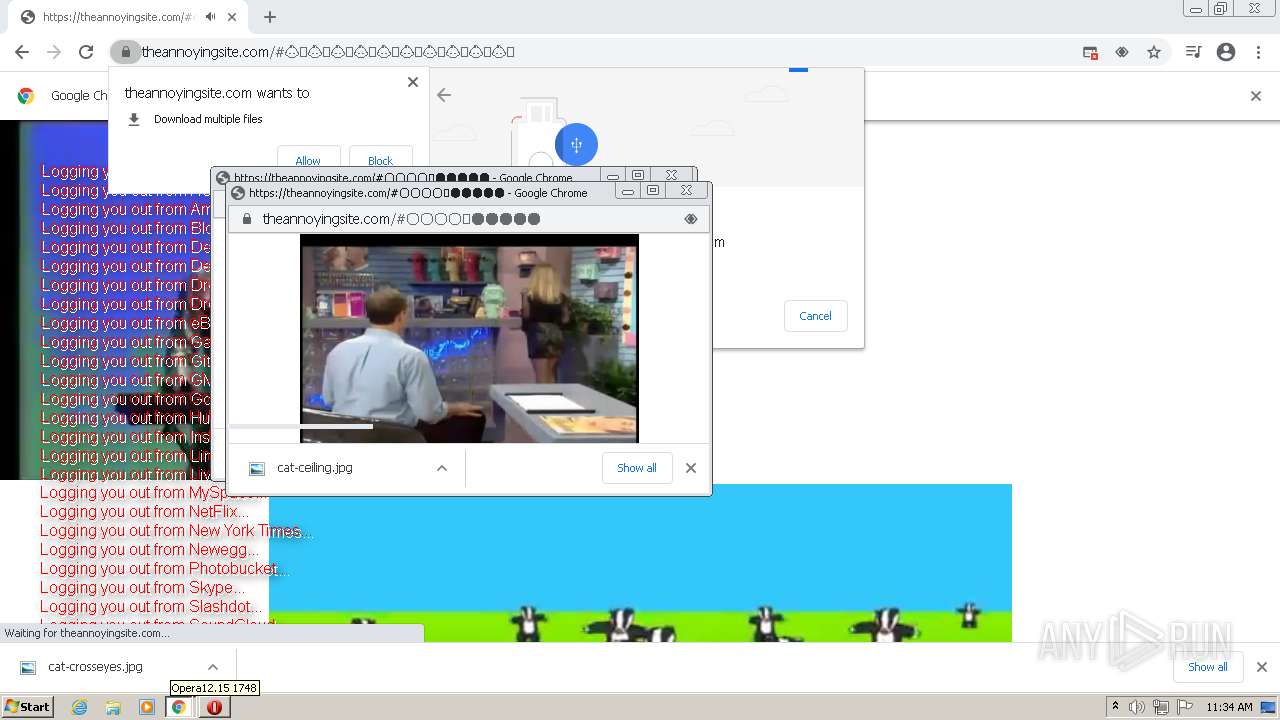Click Show all in the main download bar
Viewport: 1280px width, 720px height.
click(1208, 667)
